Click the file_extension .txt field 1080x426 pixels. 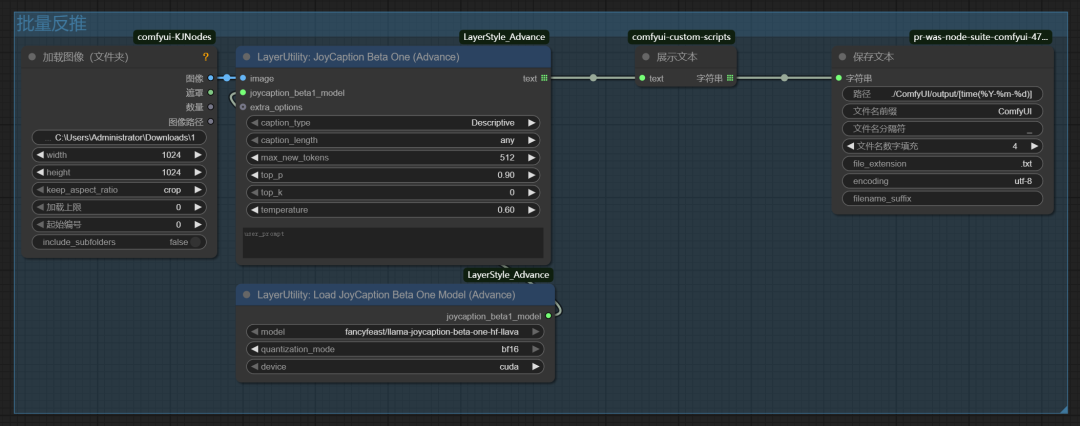942,164
